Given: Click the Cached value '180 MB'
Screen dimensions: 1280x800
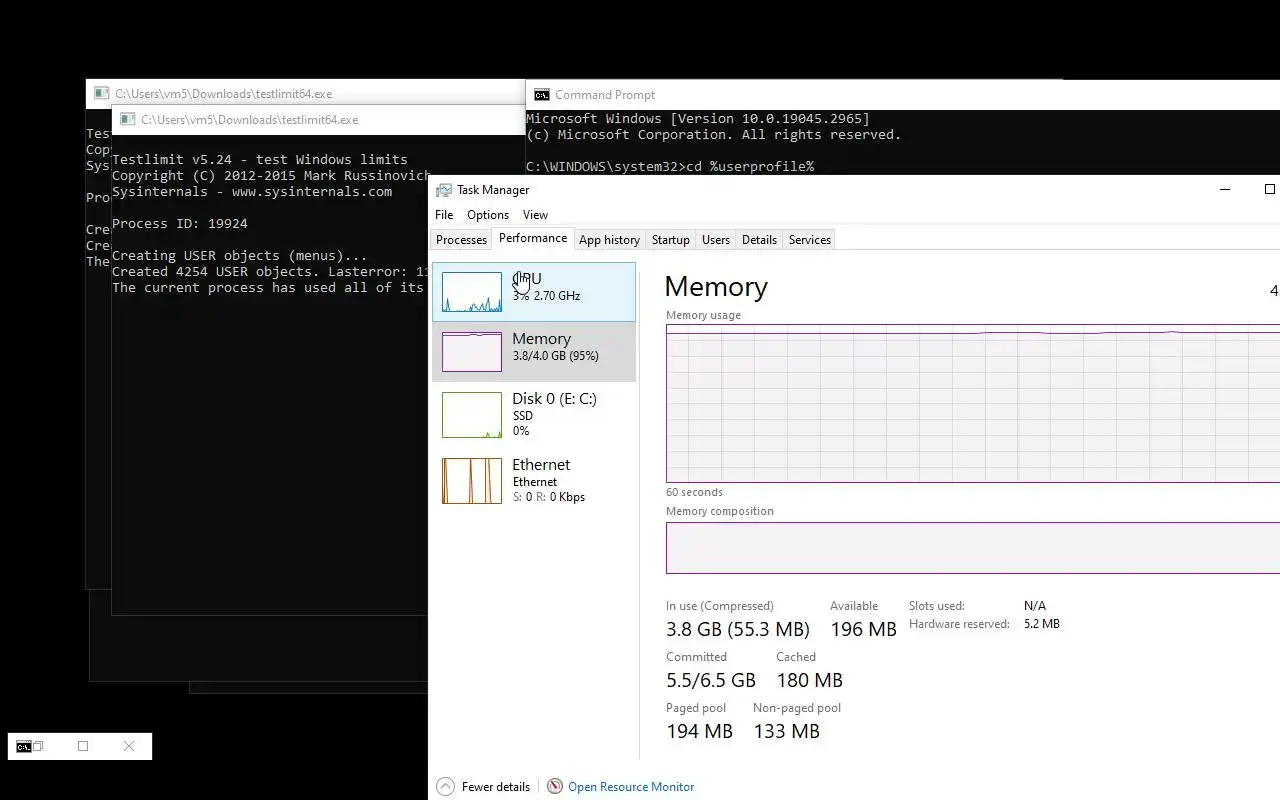Looking at the screenshot, I should tap(809, 680).
